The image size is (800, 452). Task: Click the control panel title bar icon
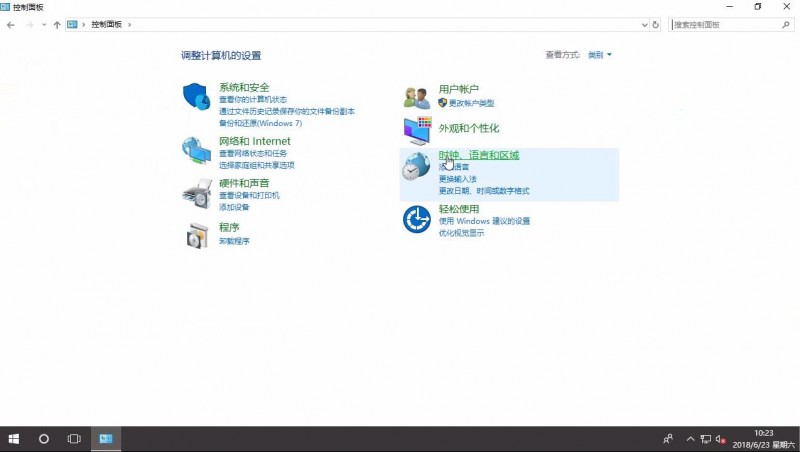point(5,7)
